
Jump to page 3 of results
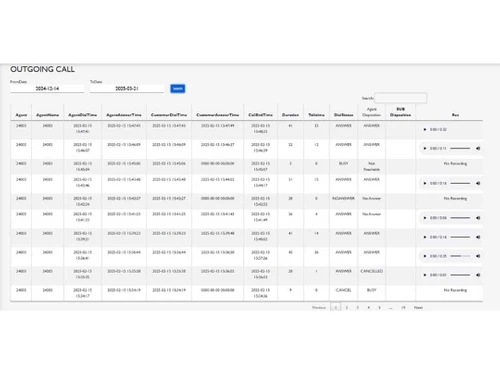coord(358,308)
